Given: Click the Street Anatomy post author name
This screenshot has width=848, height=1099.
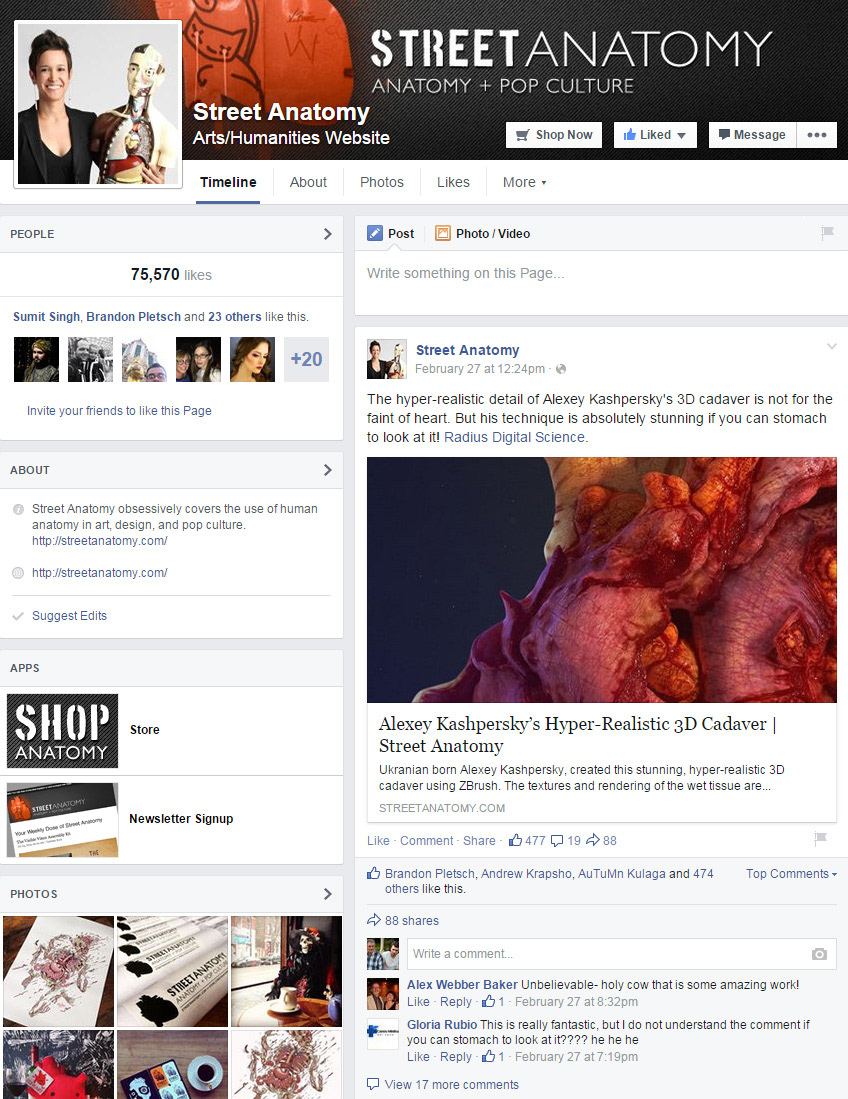Looking at the screenshot, I should tap(467, 350).
